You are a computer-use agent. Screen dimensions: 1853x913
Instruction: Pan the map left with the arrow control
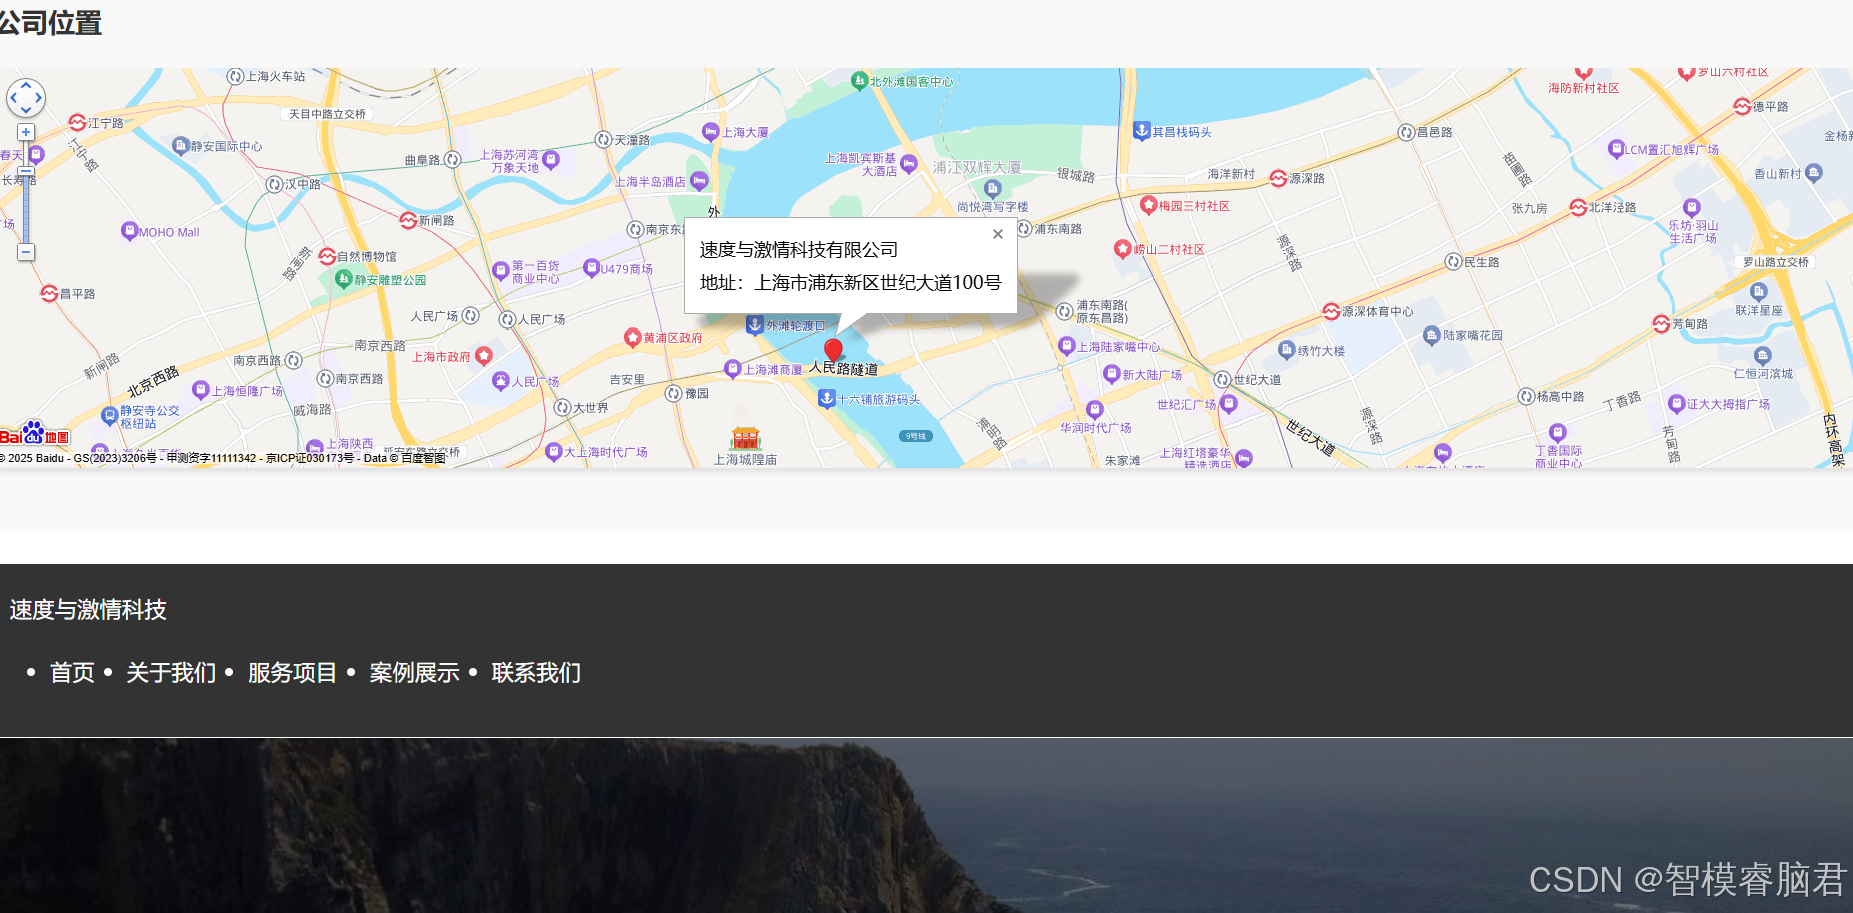pos(13,98)
